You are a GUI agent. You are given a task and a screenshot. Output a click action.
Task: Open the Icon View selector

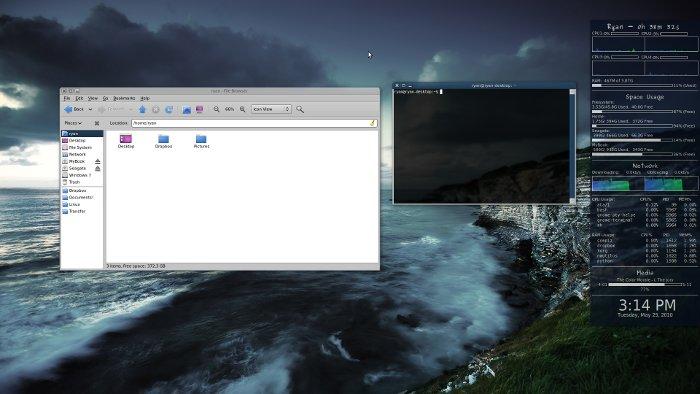coord(271,109)
